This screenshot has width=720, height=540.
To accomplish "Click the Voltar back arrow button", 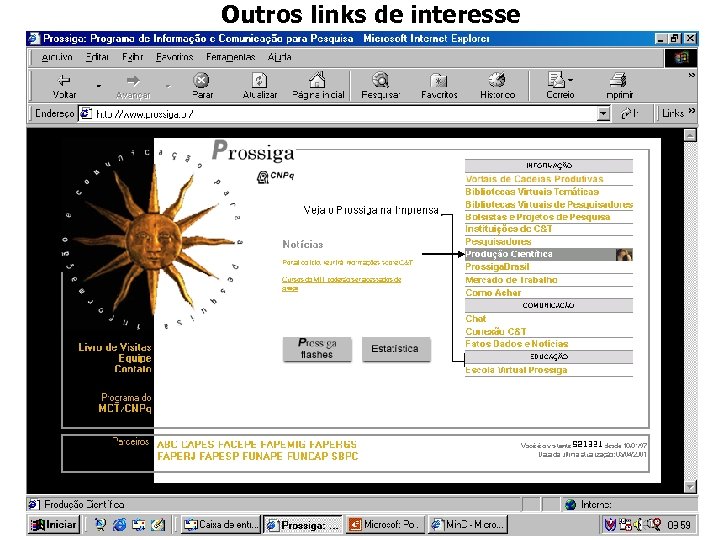I will [x=64, y=86].
